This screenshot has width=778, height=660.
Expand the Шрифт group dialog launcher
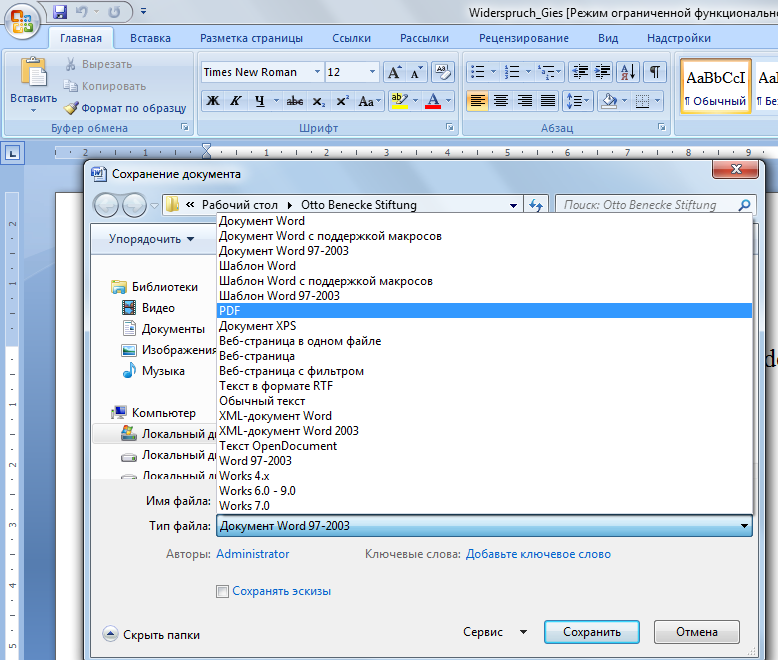point(450,128)
